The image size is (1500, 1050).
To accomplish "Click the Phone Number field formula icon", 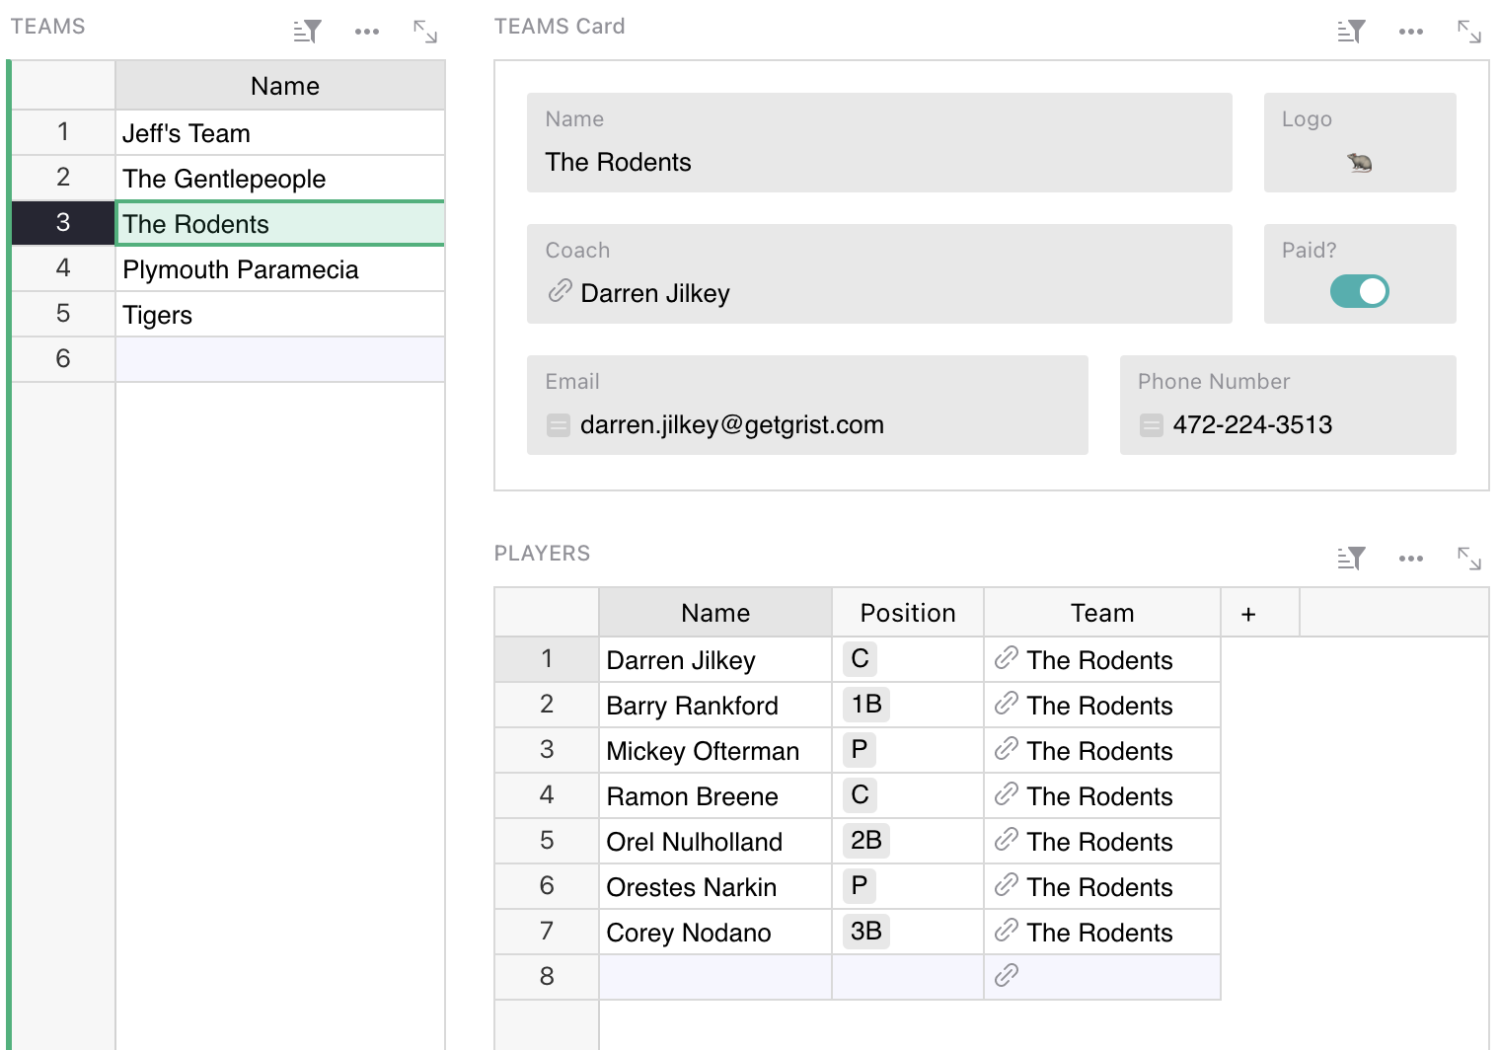I will (x=1151, y=425).
